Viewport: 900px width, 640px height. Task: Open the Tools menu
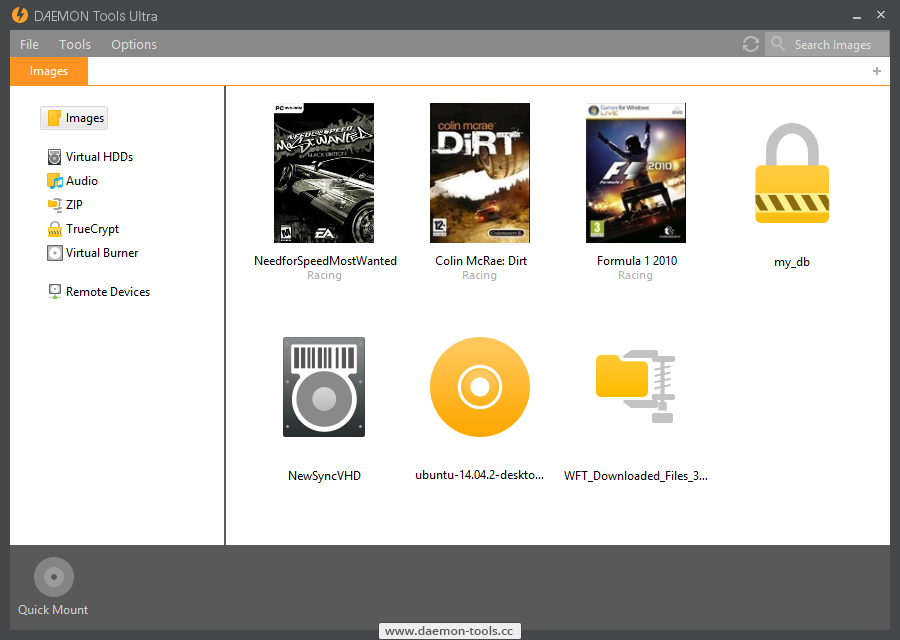(75, 44)
